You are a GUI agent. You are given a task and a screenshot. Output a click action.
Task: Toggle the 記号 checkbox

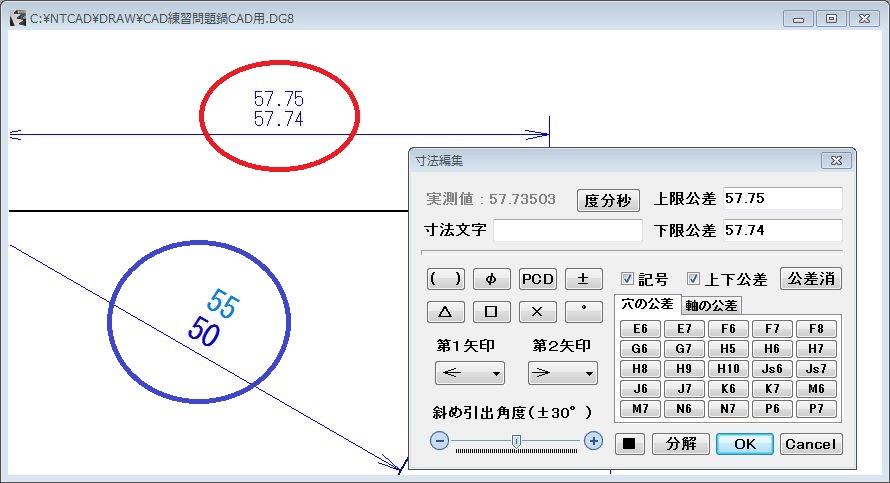click(x=627, y=279)
